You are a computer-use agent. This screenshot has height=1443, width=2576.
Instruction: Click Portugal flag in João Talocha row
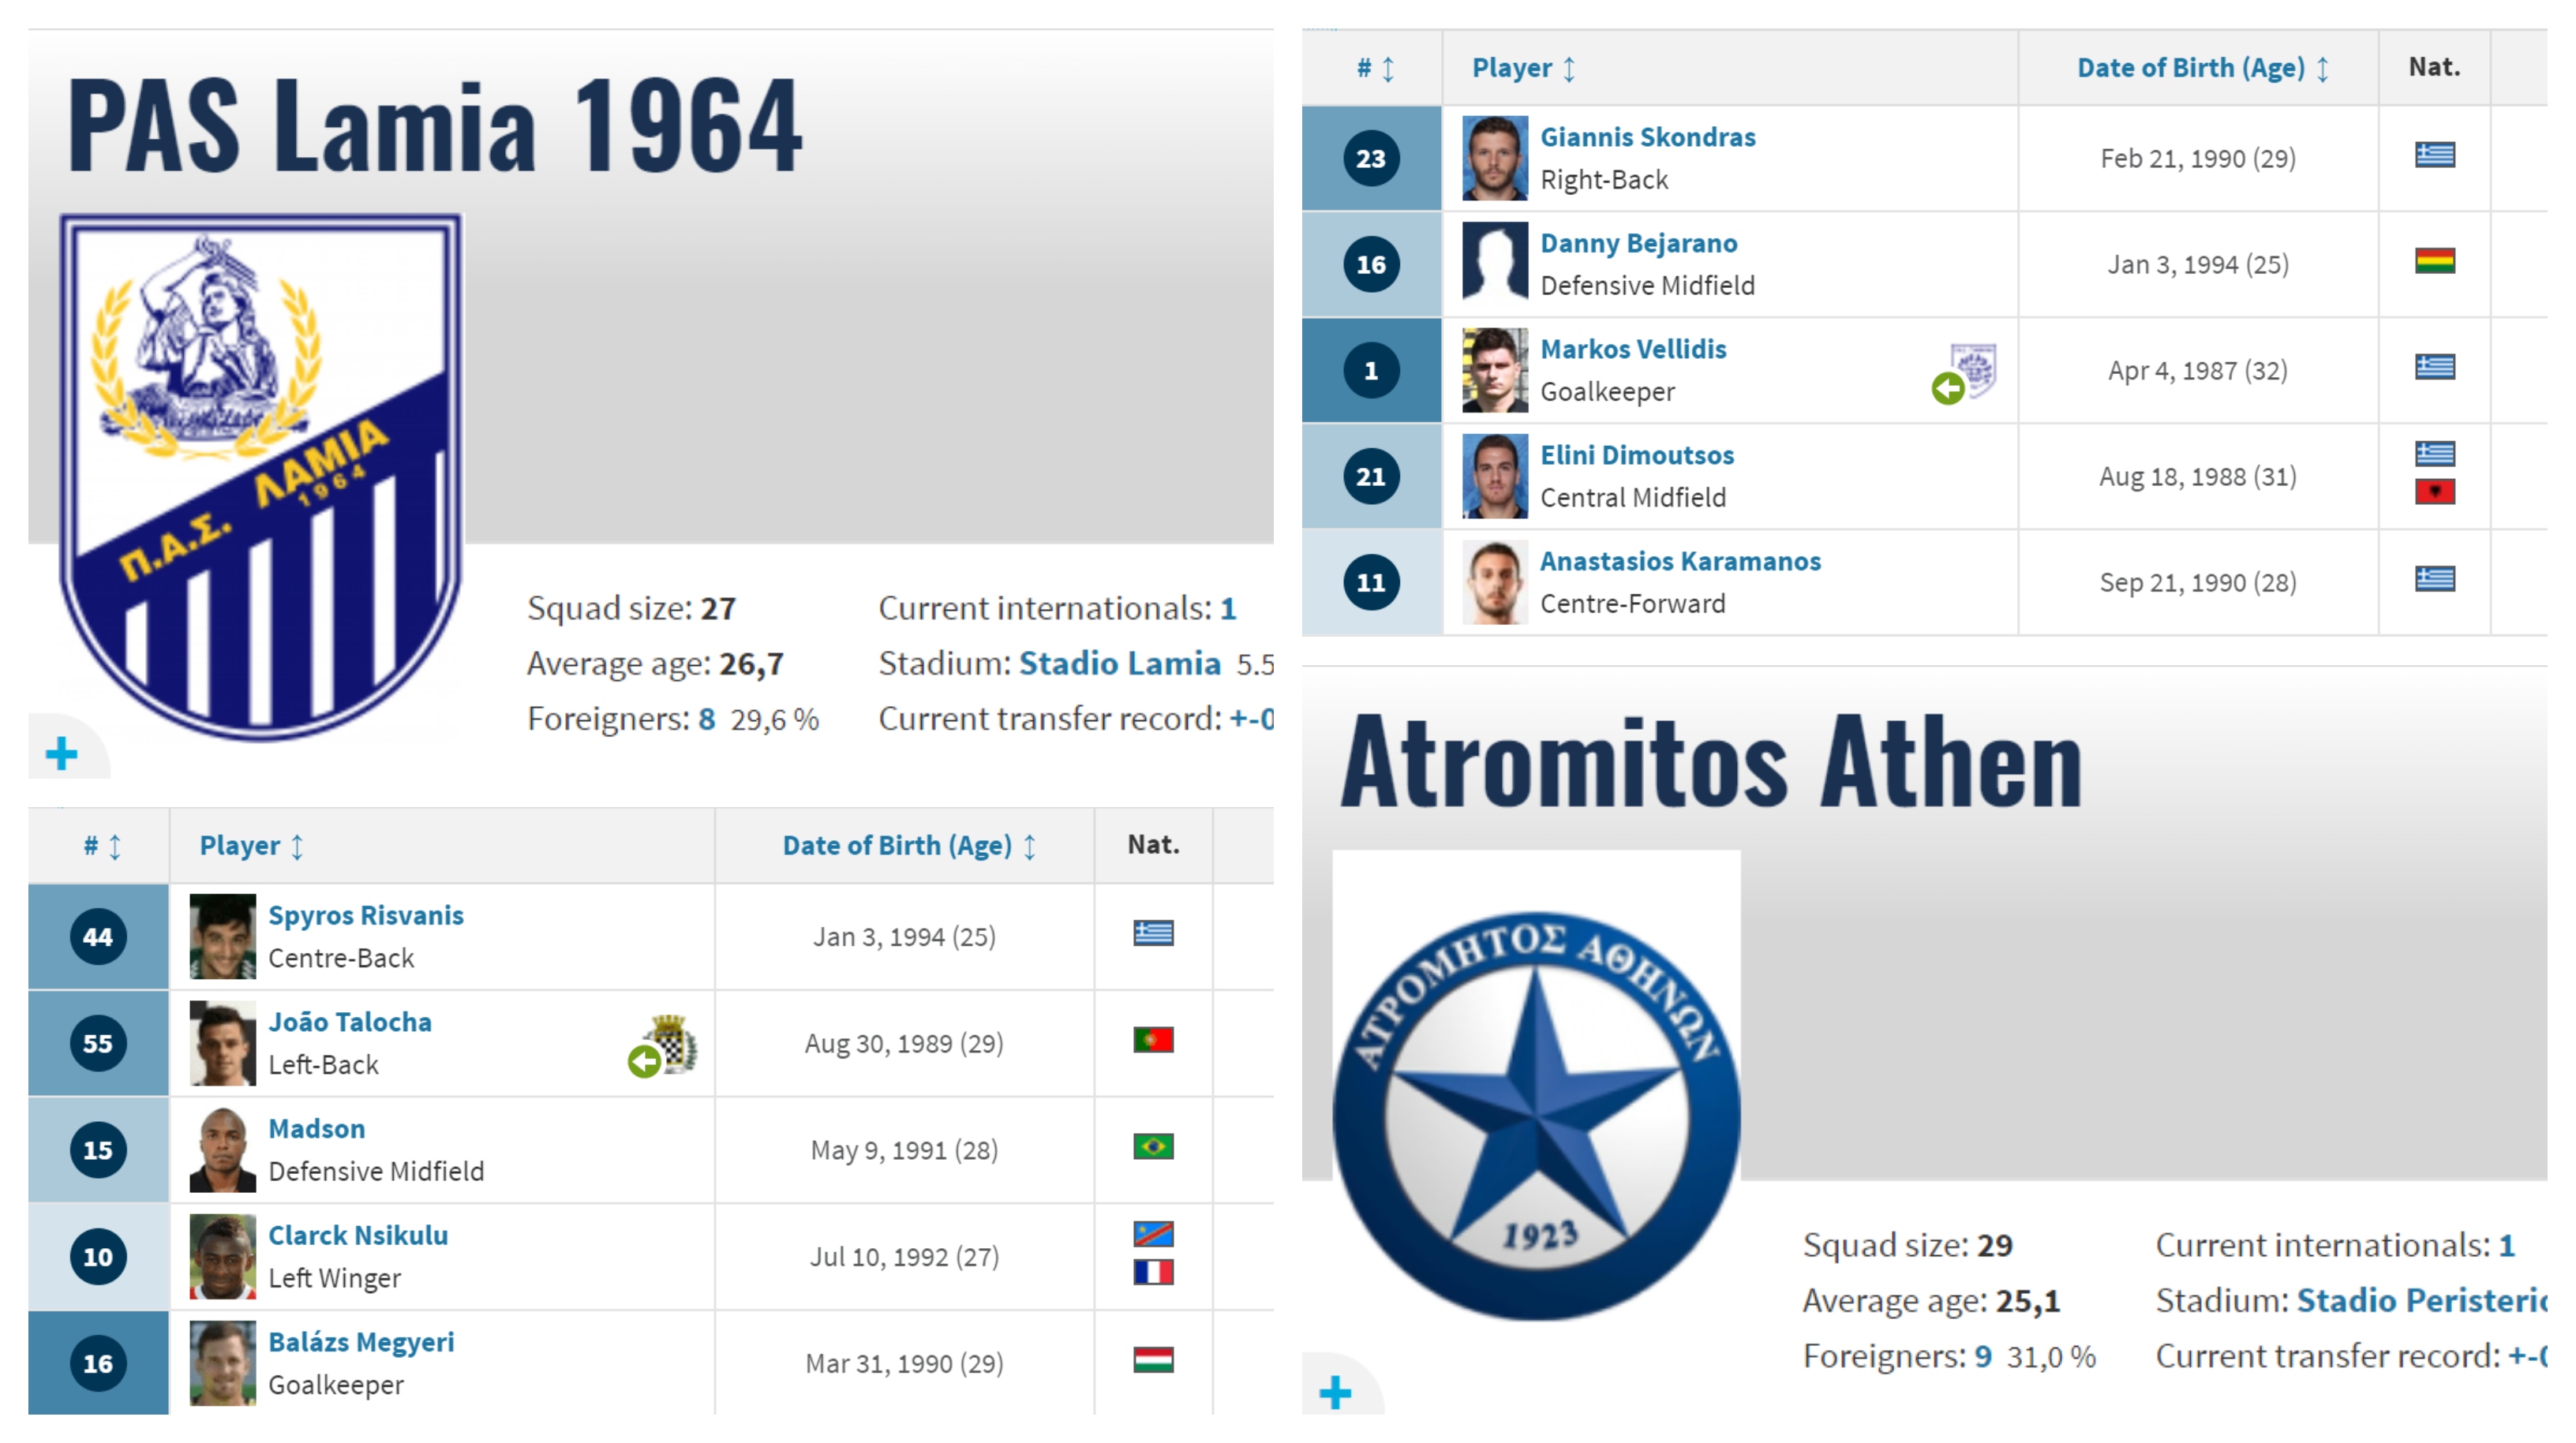point(1153,1040)
